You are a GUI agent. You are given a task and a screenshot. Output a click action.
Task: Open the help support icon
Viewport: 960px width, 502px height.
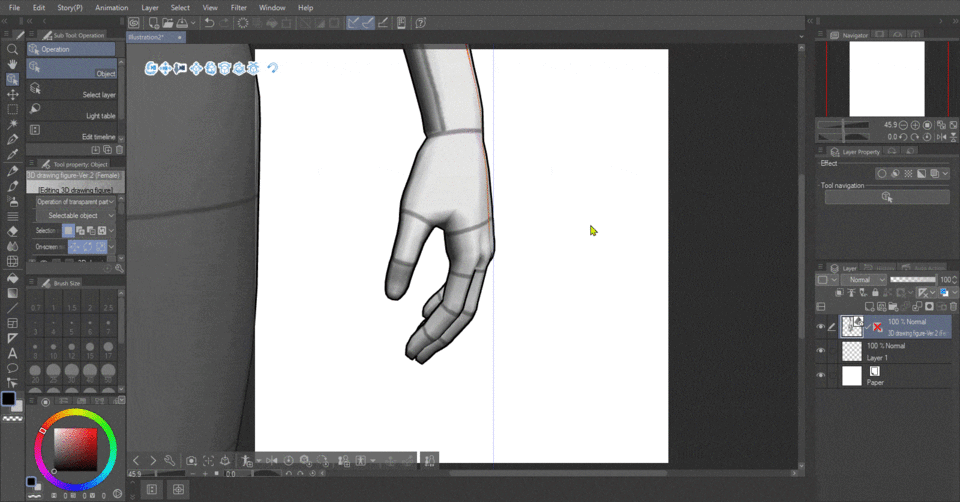coord(421,23)
